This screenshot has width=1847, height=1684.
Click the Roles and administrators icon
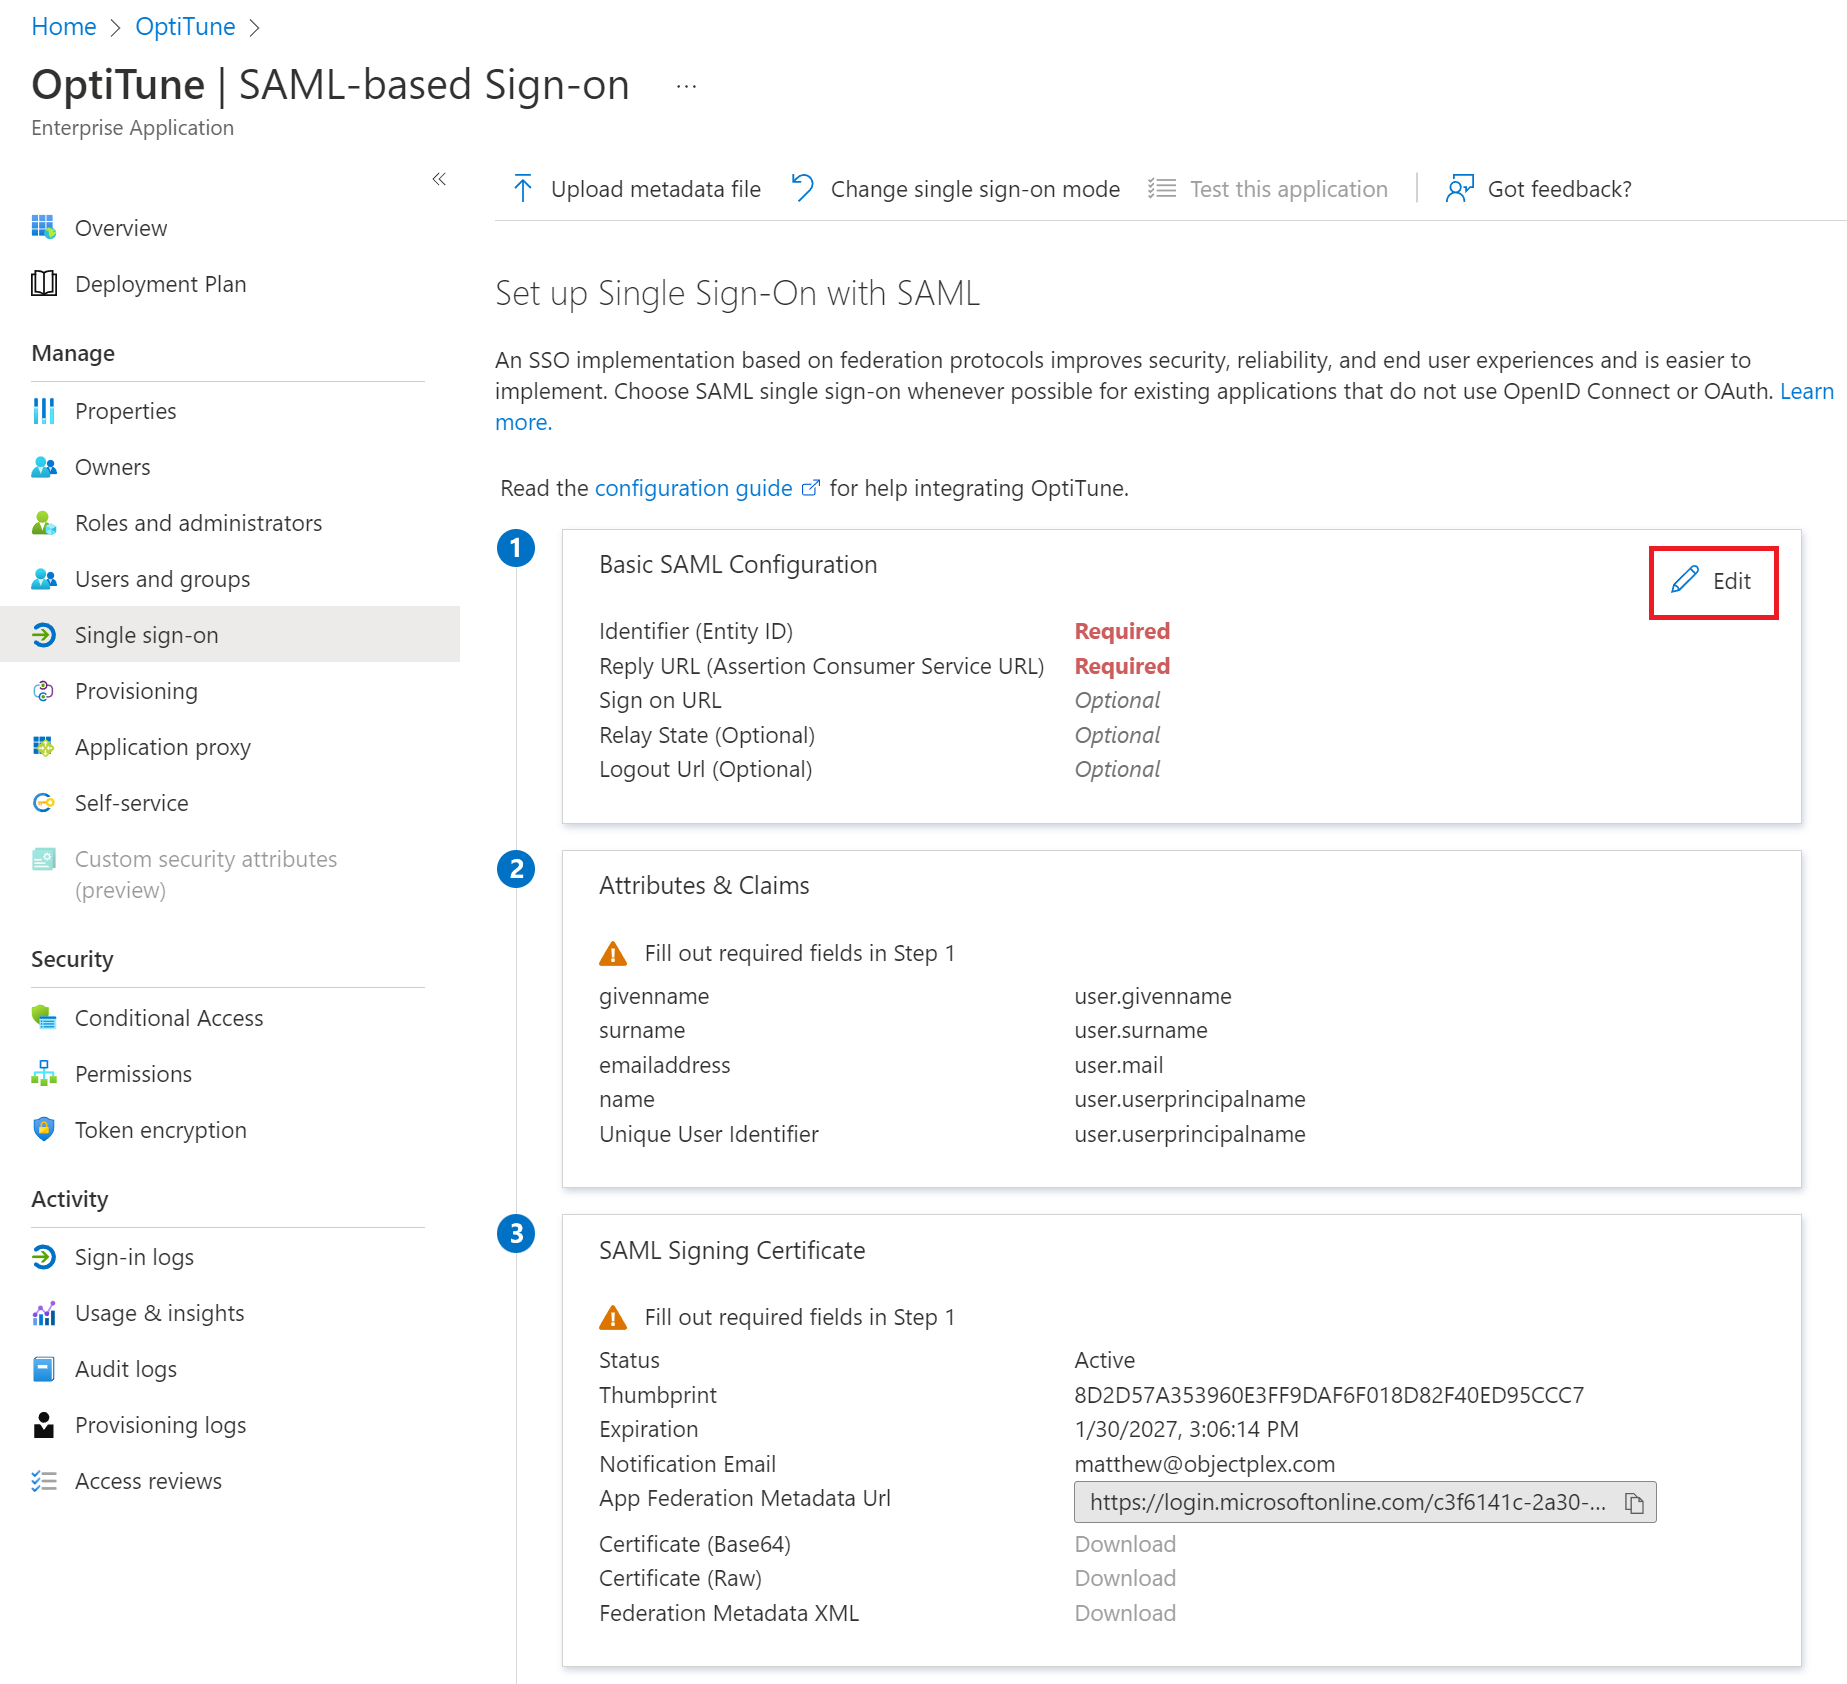(44, 522)
